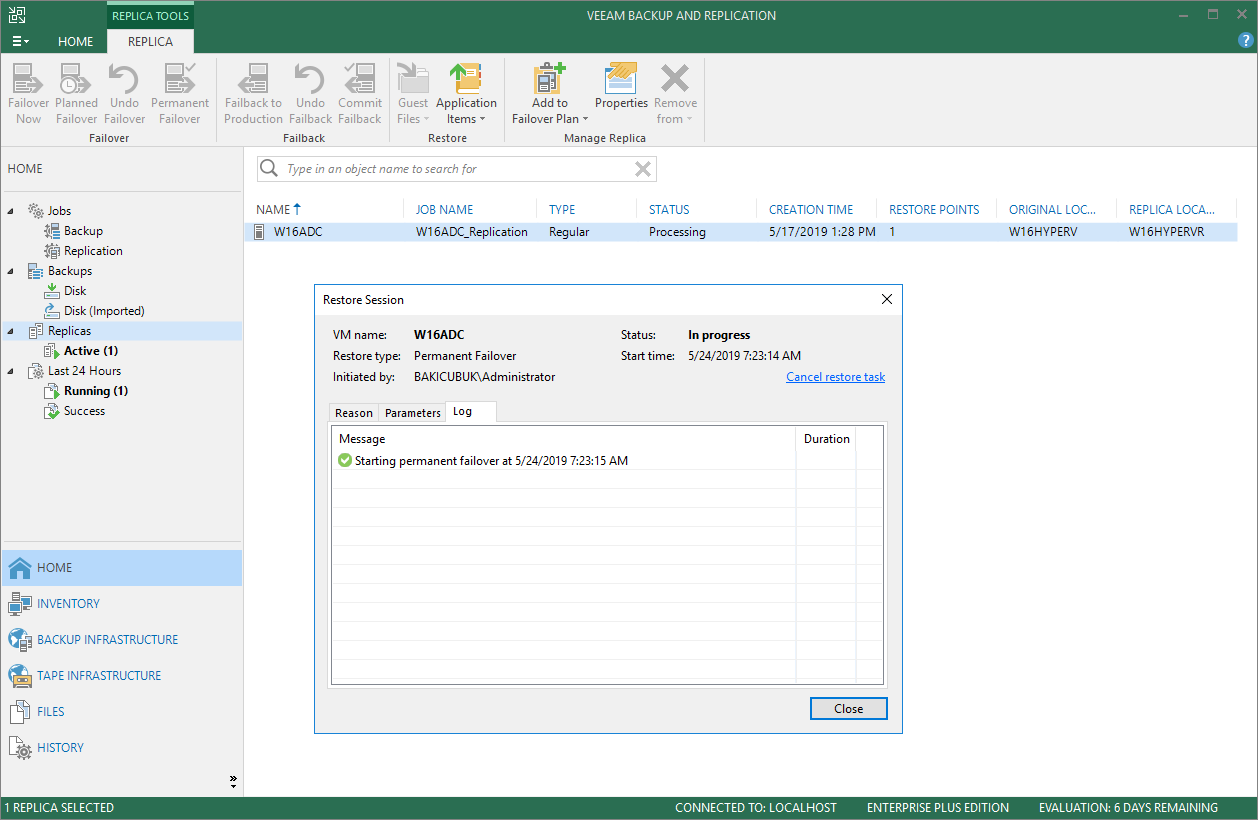This screenshot has height=820, width=1258.
Task: Click the Cancel restore task link
Action: (835, 377)
